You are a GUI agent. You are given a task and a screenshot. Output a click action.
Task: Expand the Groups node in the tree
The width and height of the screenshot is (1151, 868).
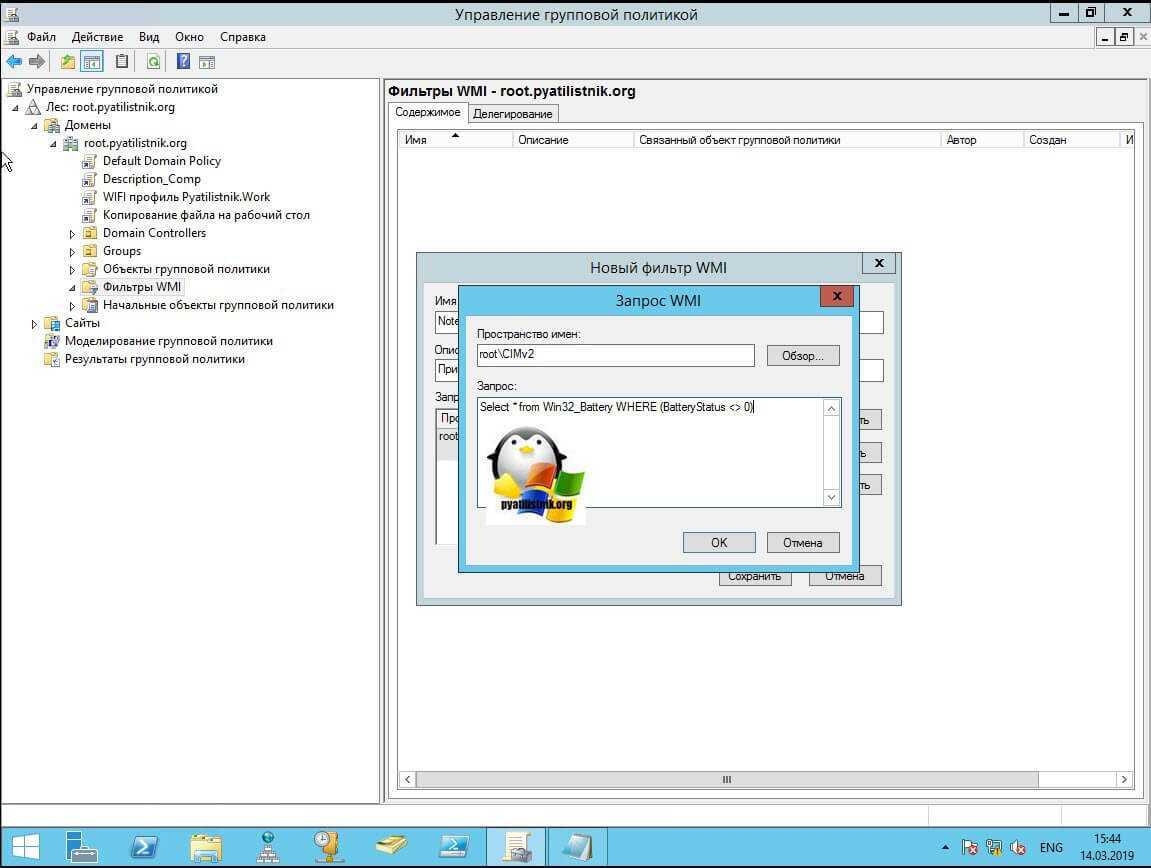pos(72,252)
